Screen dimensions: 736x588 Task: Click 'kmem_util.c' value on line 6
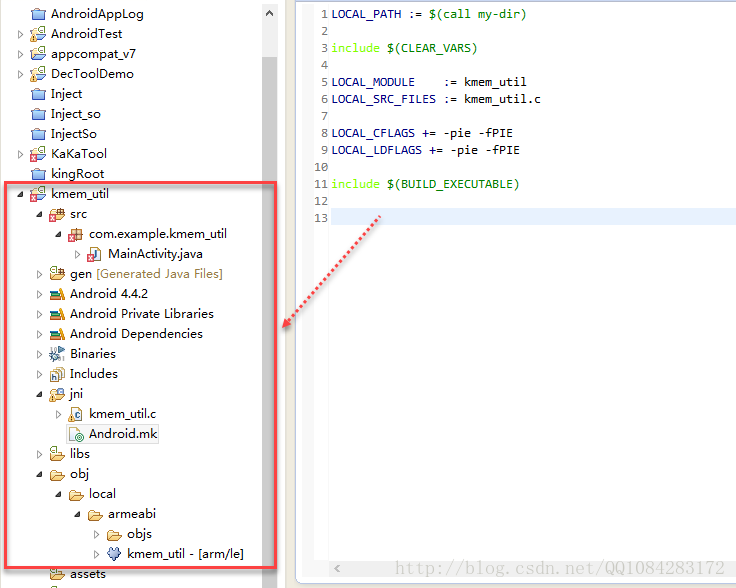point(502,99)
